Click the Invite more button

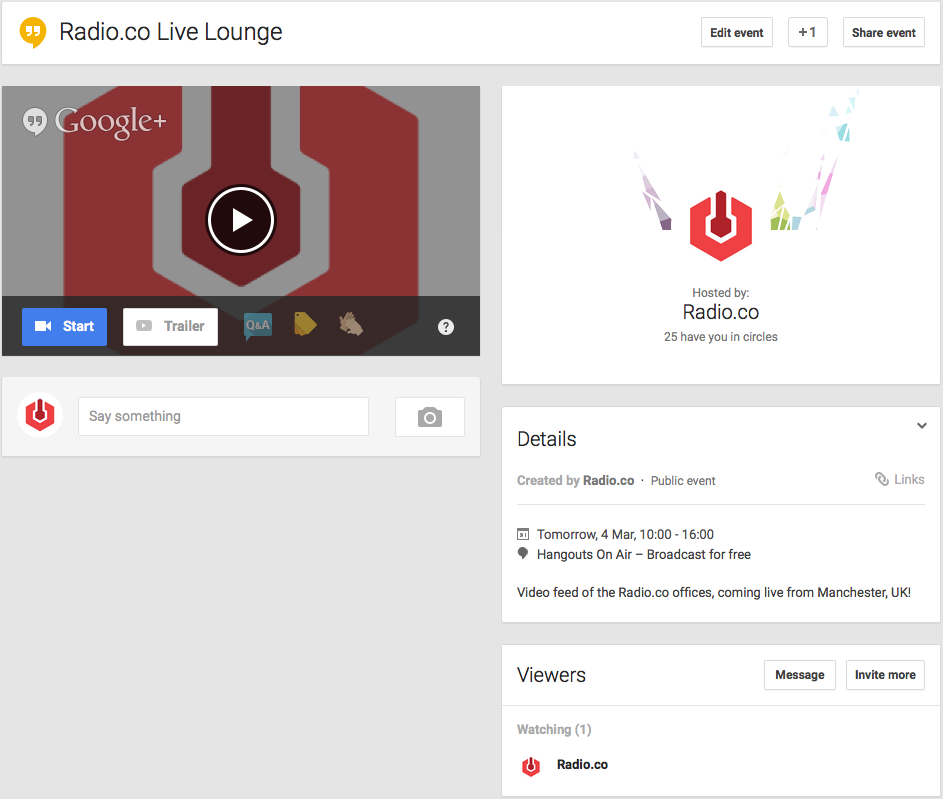point(885,675)
